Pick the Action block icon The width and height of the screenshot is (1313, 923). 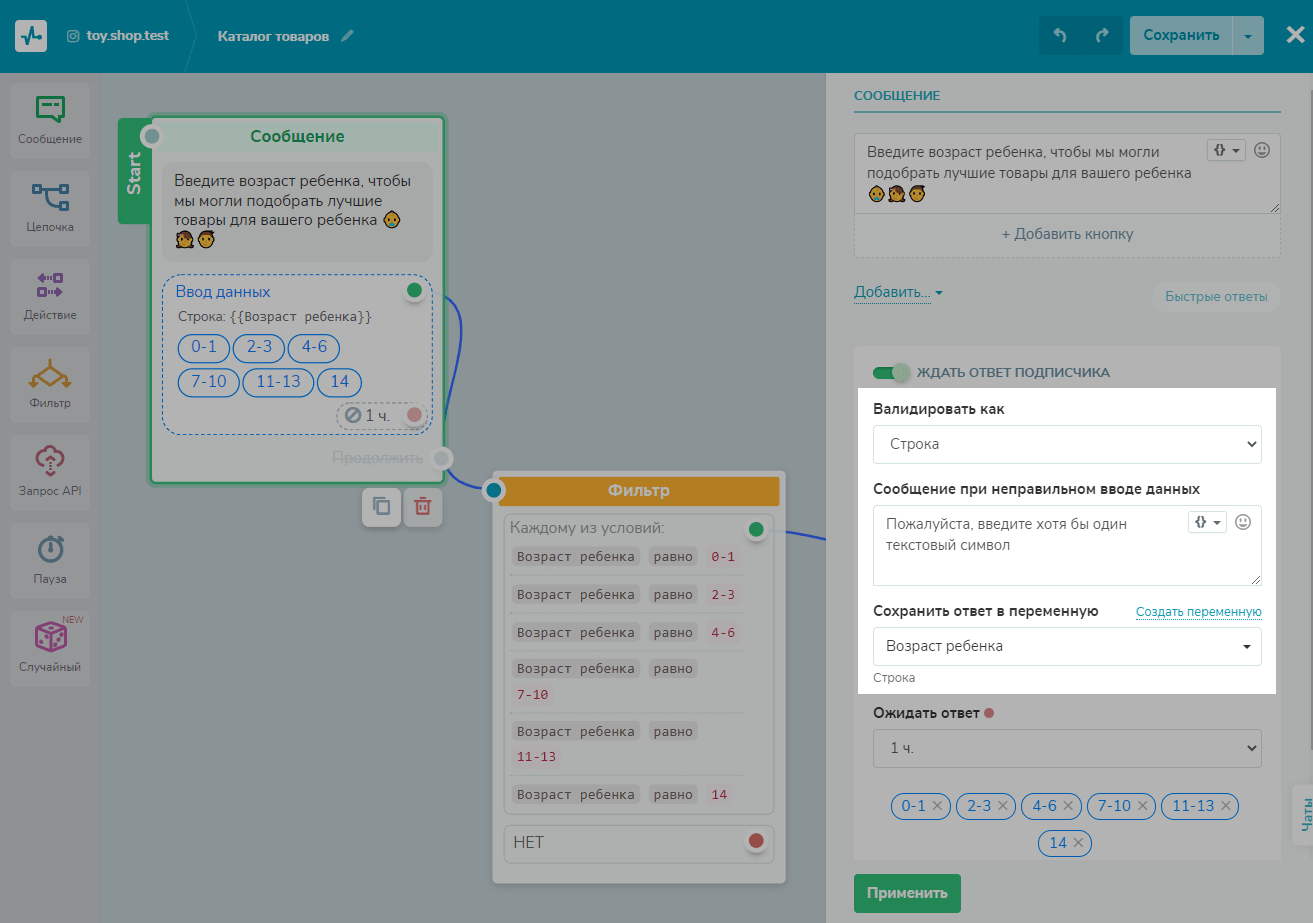pyautogui.click(x=50, y=287)
